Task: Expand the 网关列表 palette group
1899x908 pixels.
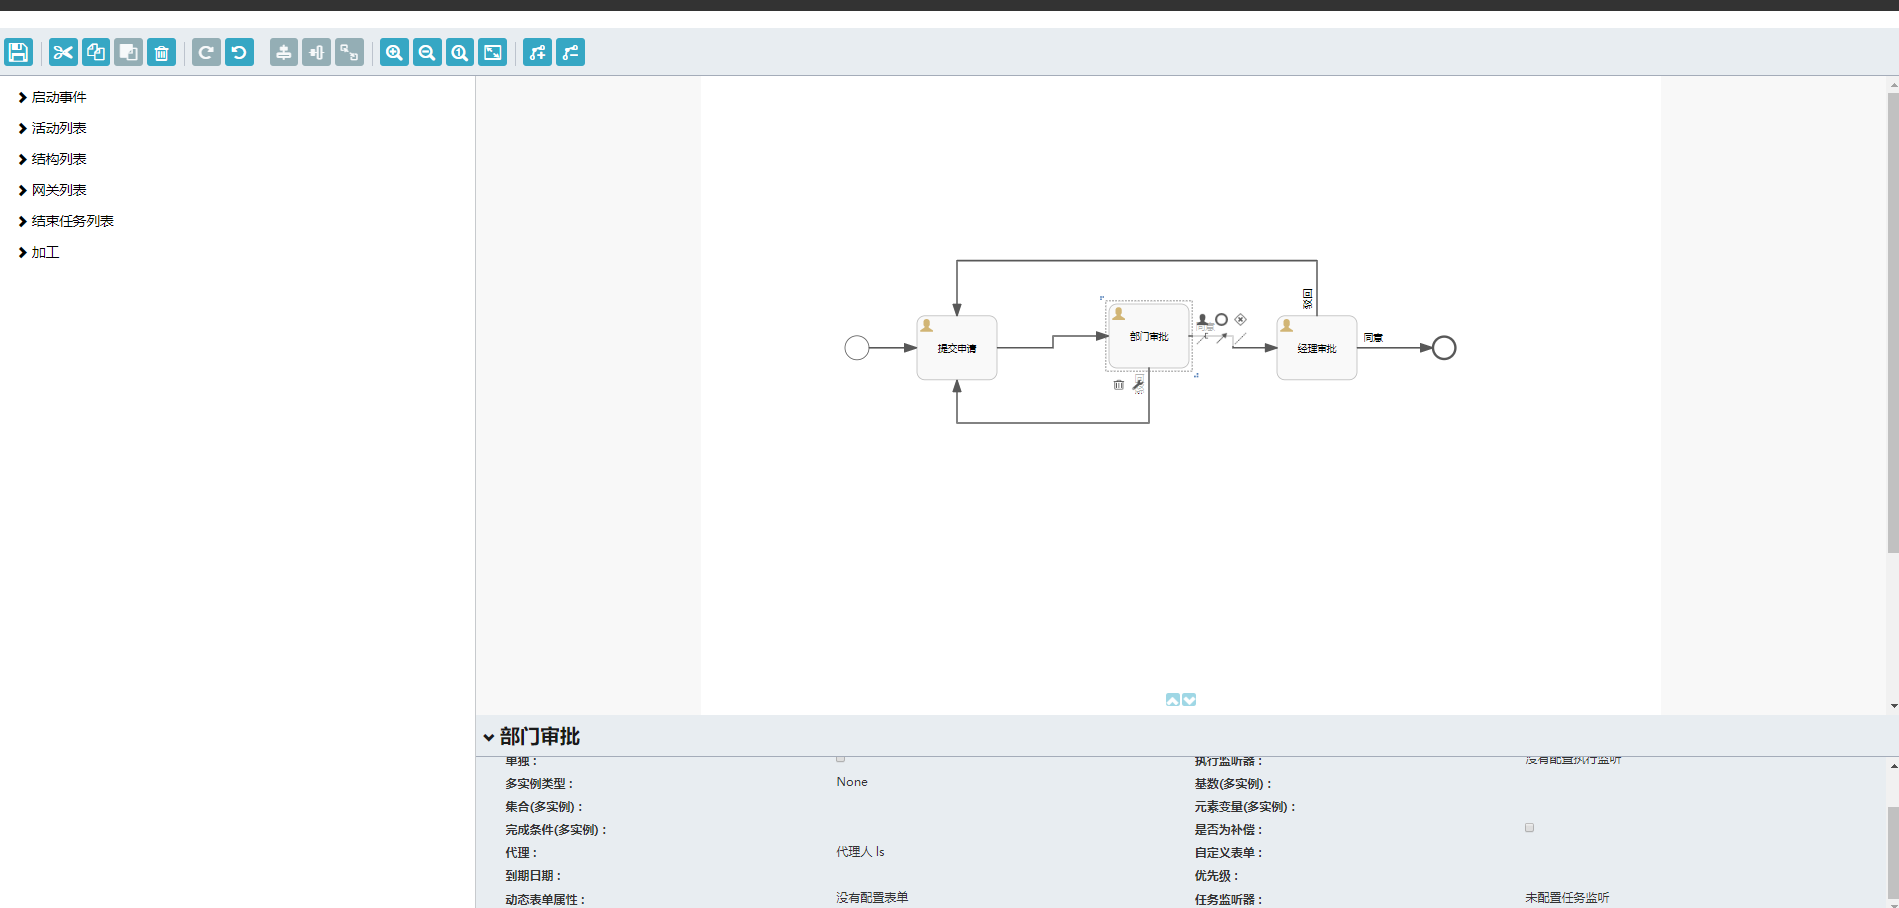Action: [x=52, y=190]
